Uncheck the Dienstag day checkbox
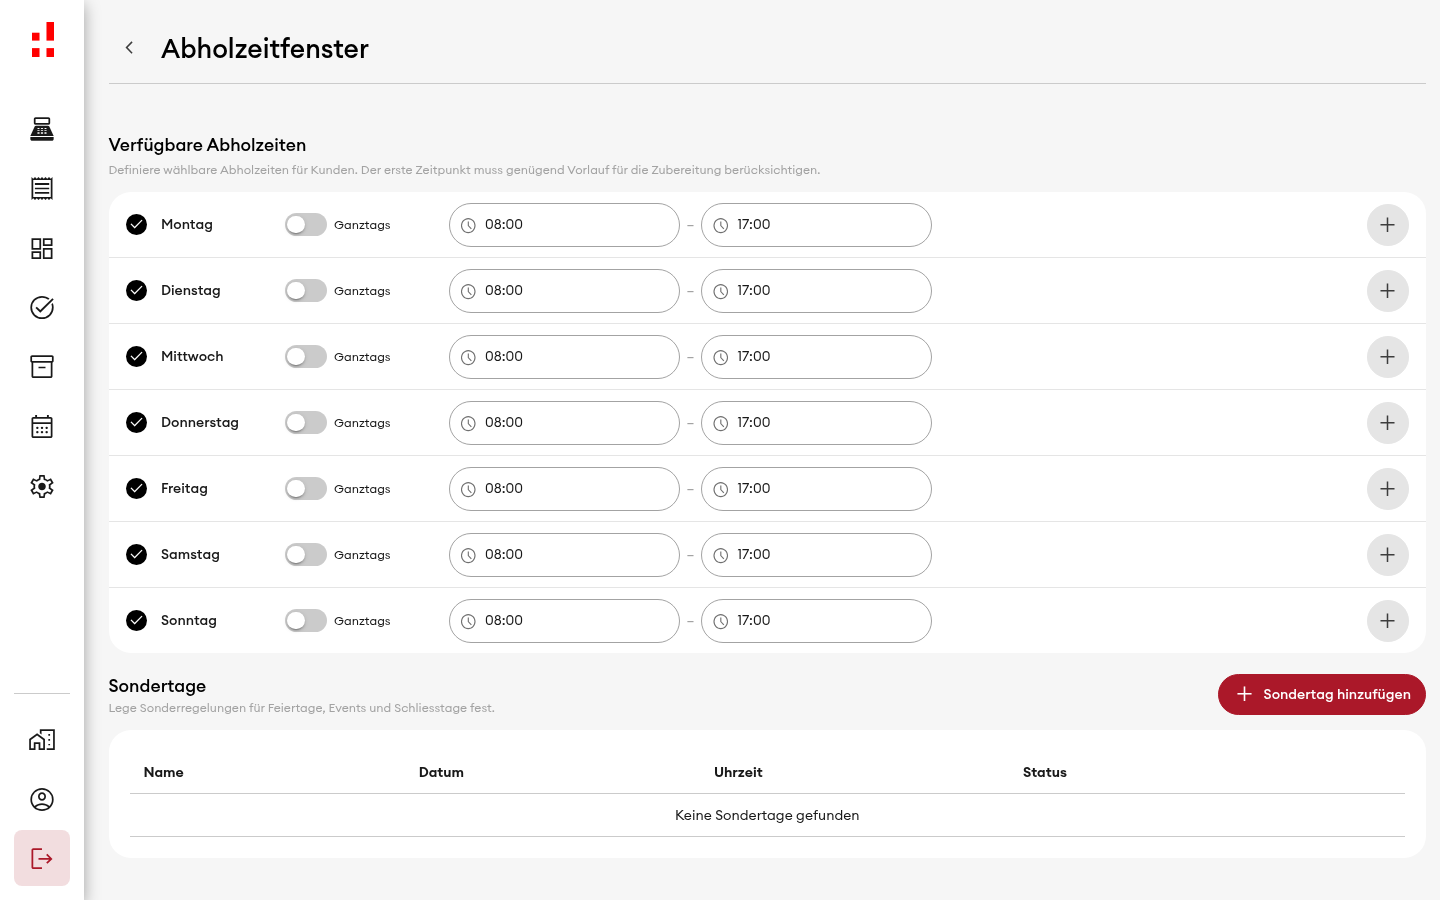1440x900 pixels. click(137, 290)
